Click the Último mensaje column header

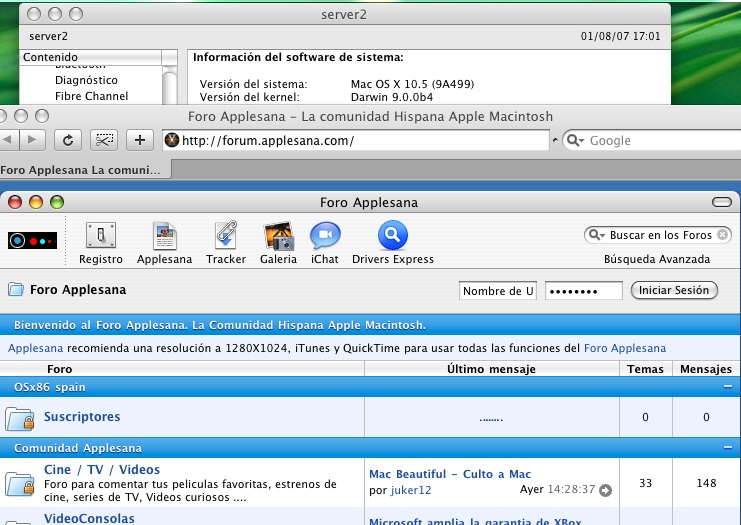[x=491, y=369]
